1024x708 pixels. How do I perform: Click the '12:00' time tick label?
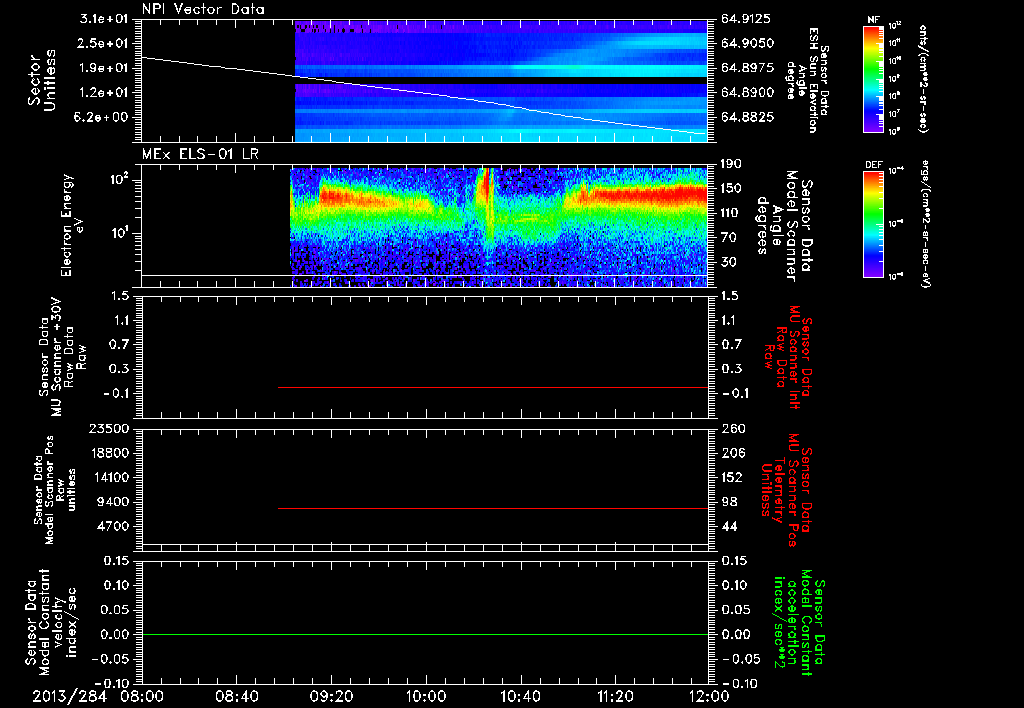709,696
